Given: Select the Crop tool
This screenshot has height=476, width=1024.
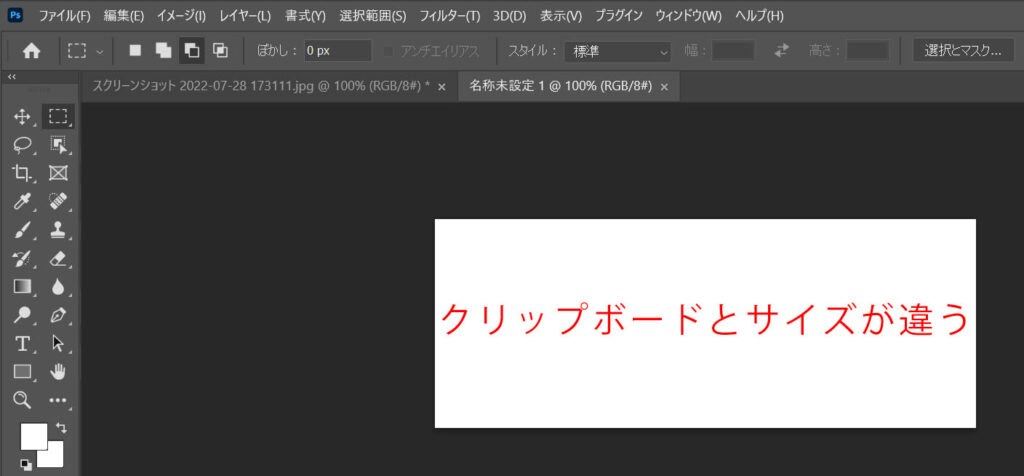Looking at the screenshot, I should tap(22, 173).
